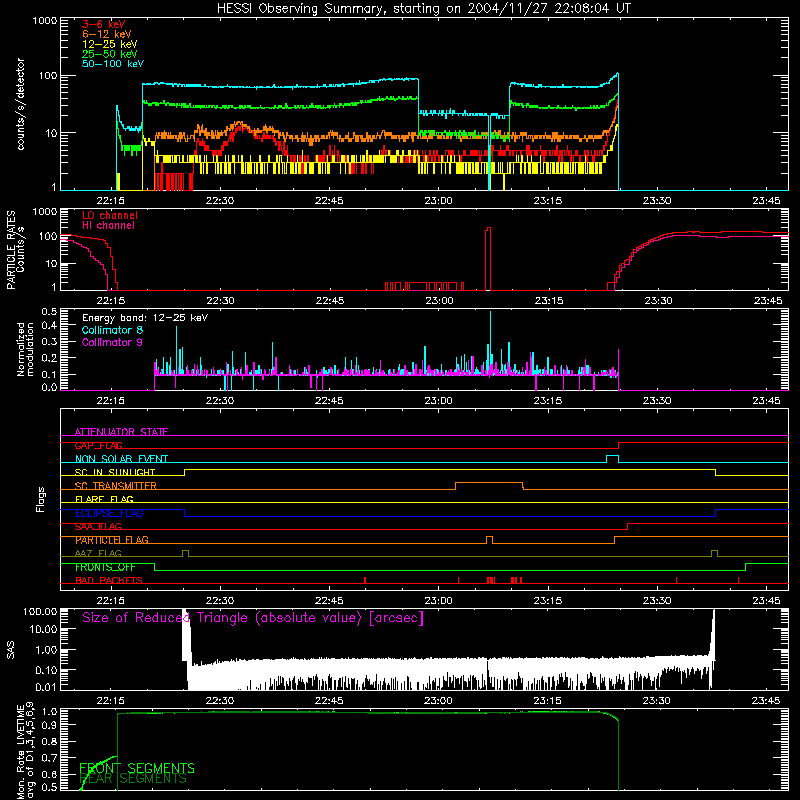The image size is (800, 800).
Task: Click the 23:15 tick under the modulation plot
Action: click(547, 401)
